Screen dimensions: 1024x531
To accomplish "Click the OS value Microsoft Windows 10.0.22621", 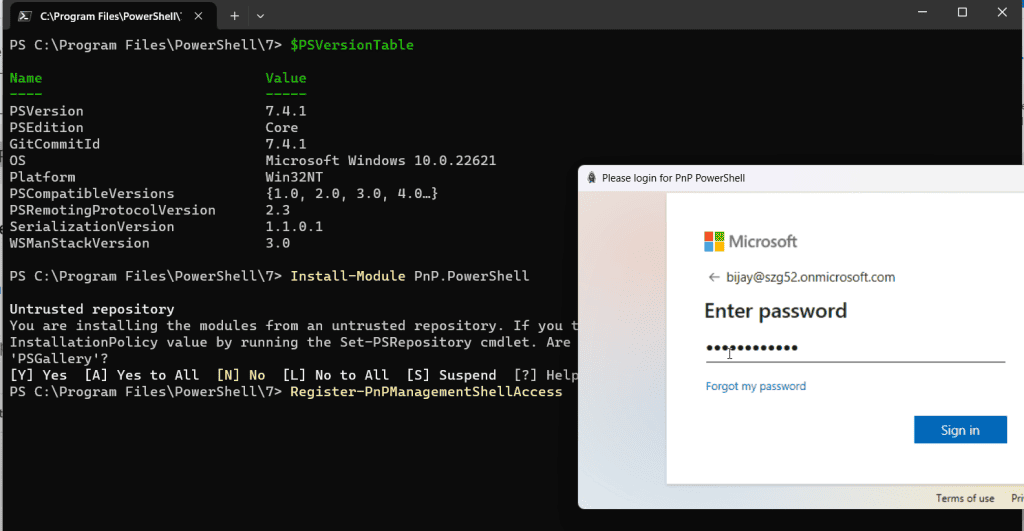I will tap(381, 161).
